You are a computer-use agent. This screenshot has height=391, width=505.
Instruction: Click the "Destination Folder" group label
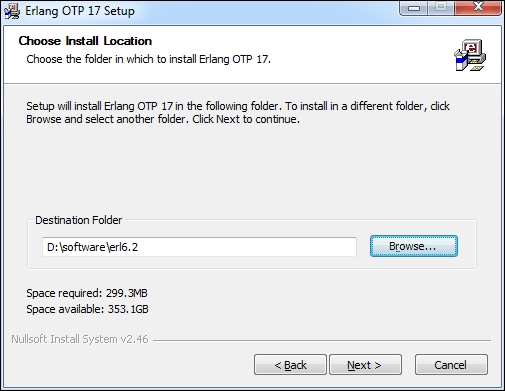coord(79,220)
